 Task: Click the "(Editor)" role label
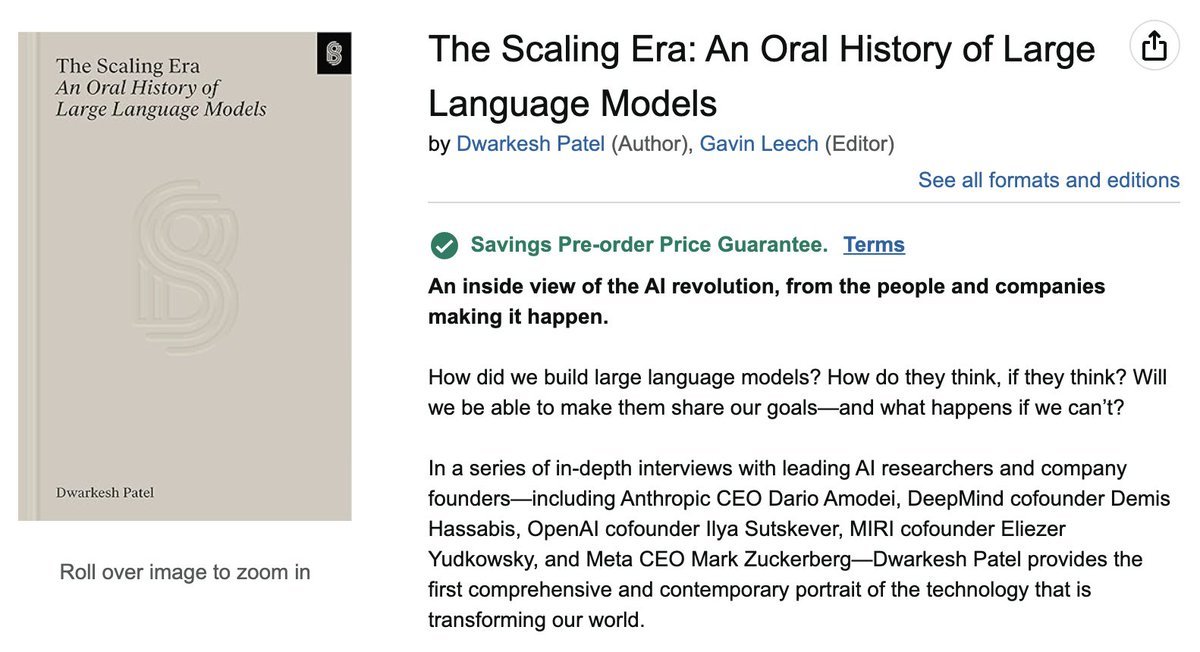[x=859, y=143]
